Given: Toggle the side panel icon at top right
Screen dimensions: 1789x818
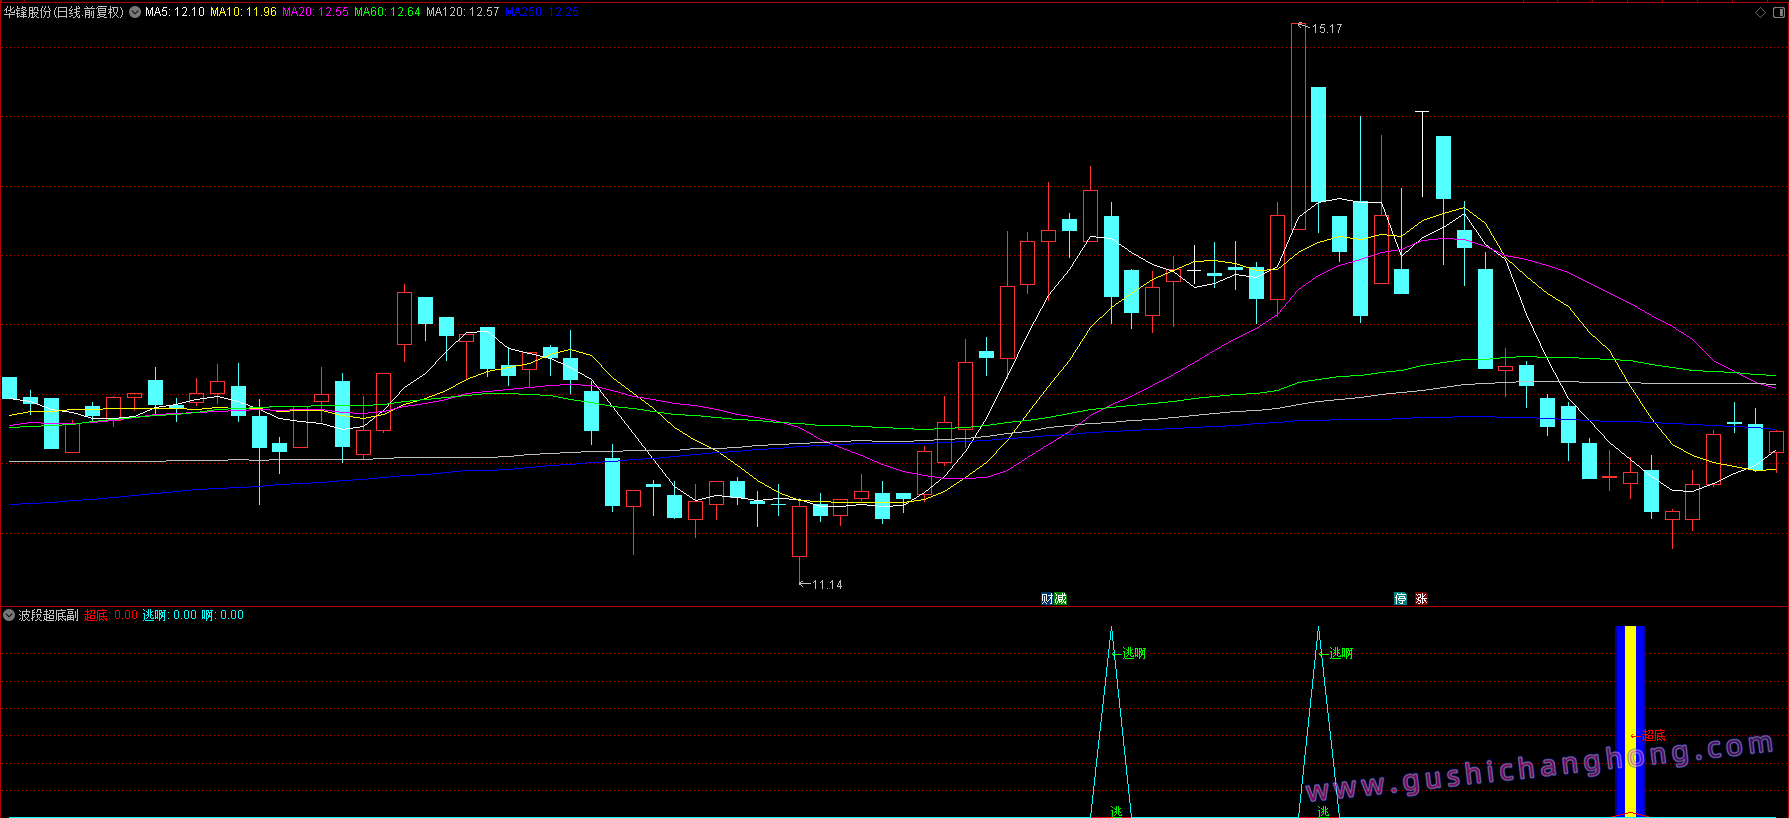Looking at the screenshot, I should pyautogui.click(x=1777, y=12).
